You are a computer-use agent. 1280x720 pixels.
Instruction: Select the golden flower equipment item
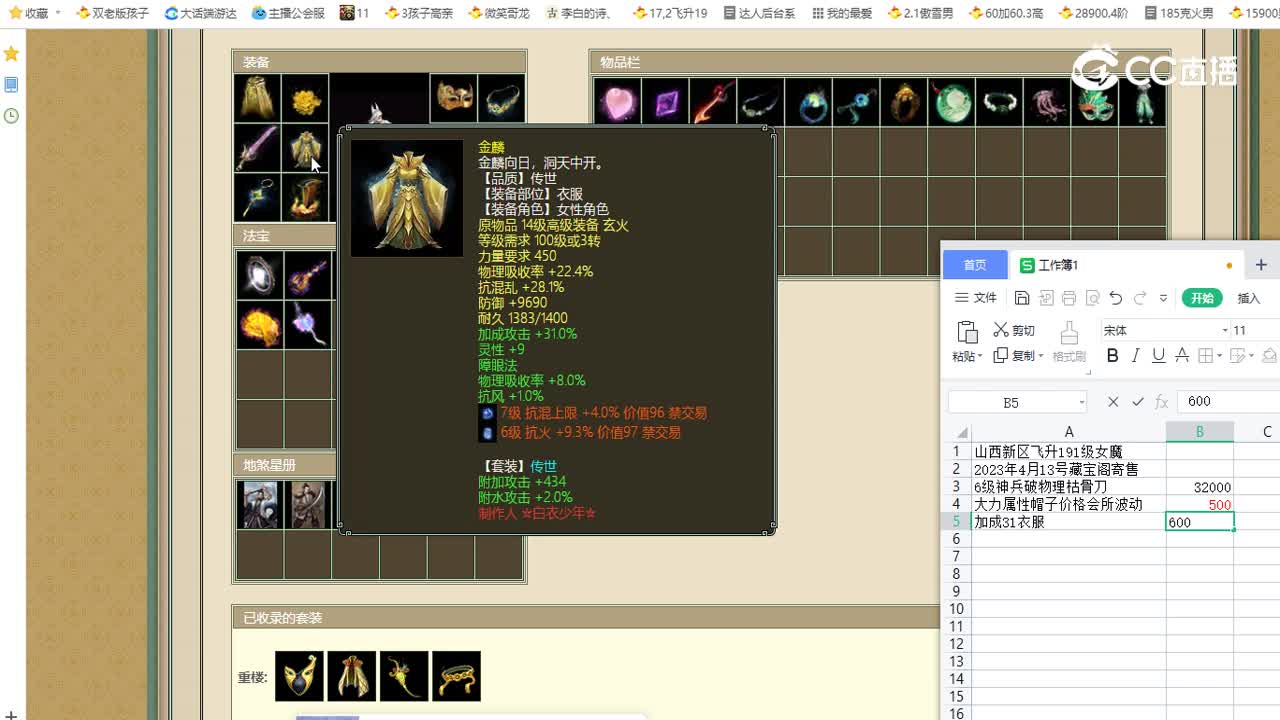(305, 98)
